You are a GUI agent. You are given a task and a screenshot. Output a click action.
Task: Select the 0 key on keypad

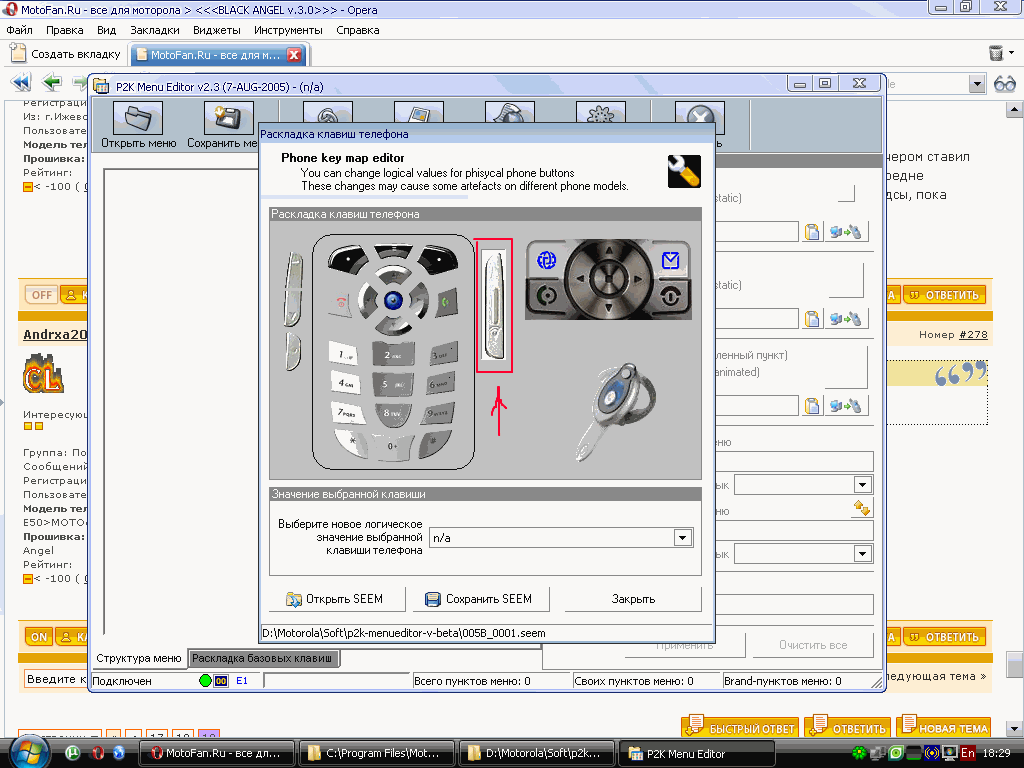point(392,445)
